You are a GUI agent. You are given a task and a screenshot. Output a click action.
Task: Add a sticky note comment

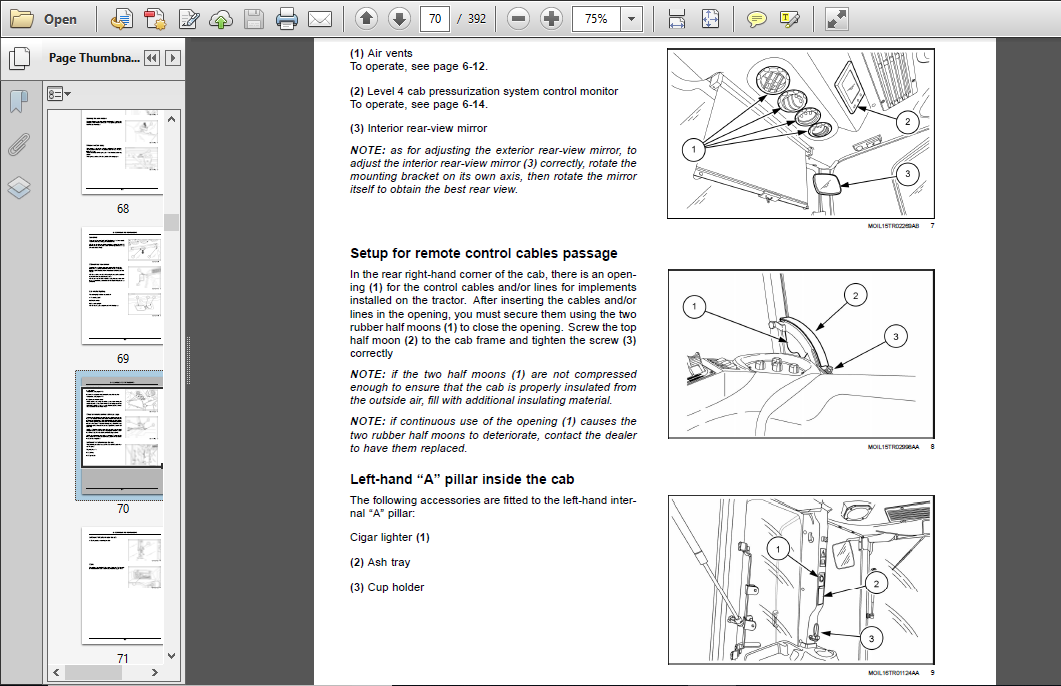coord(757,19)
